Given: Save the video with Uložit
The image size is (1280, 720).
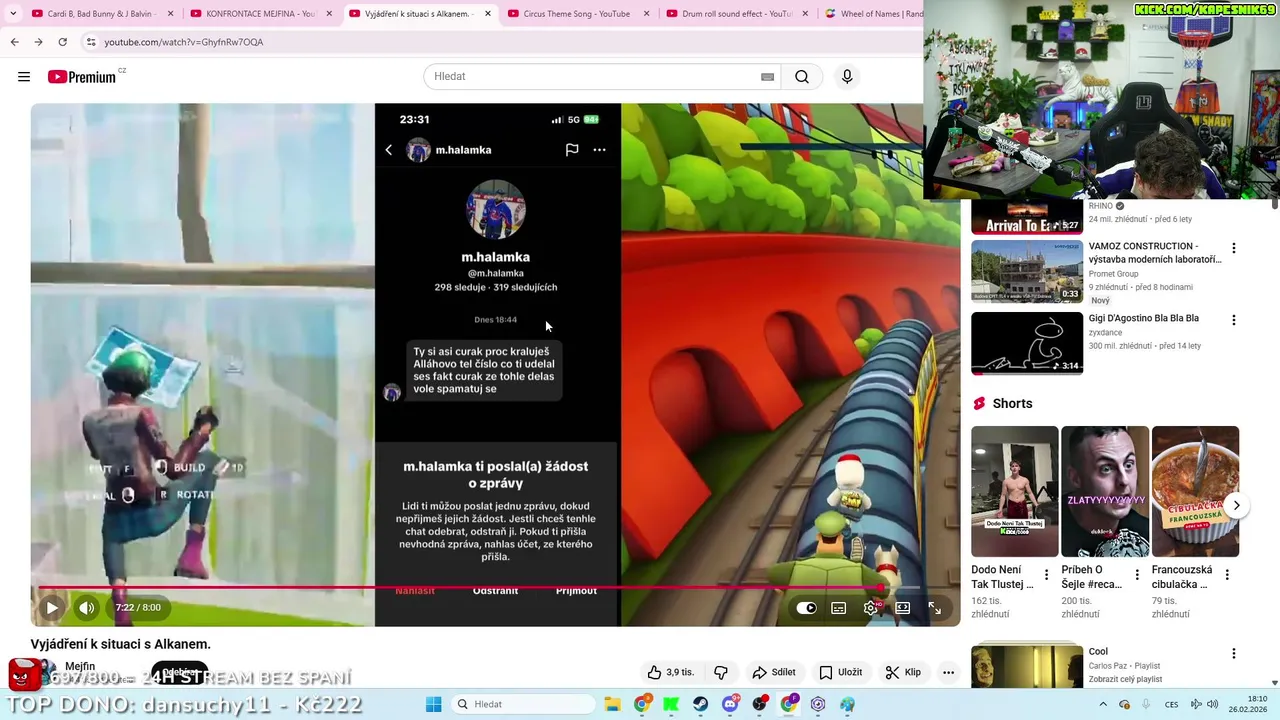Looking at the screenshot, I should [841, 672].
